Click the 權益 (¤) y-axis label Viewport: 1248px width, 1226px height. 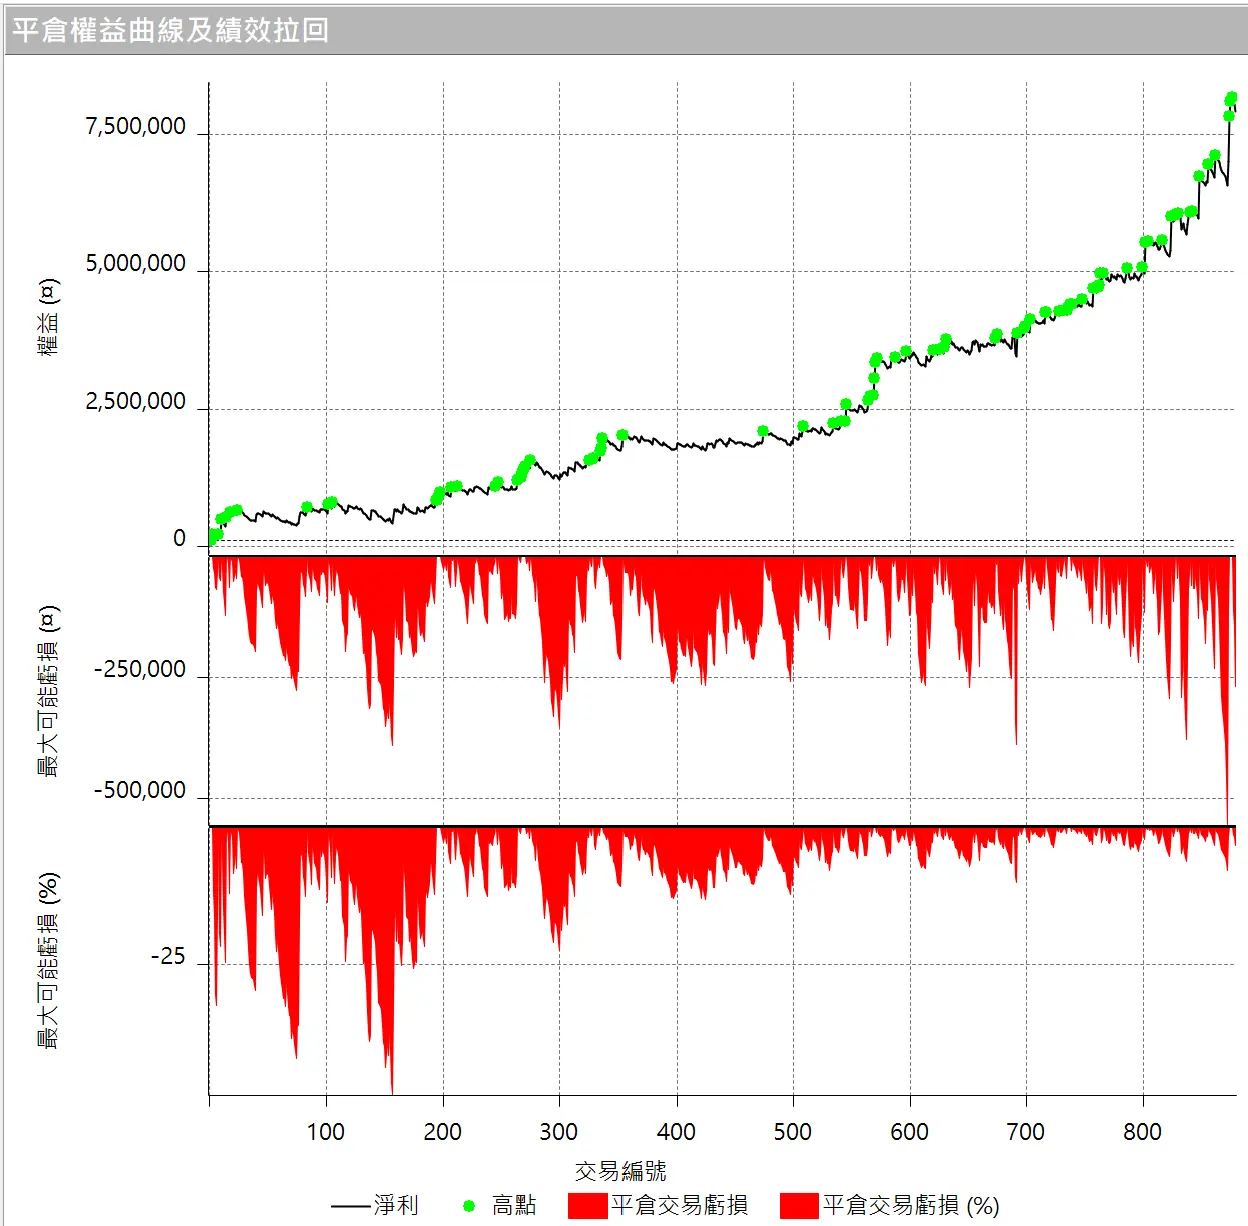coord(48,317)
